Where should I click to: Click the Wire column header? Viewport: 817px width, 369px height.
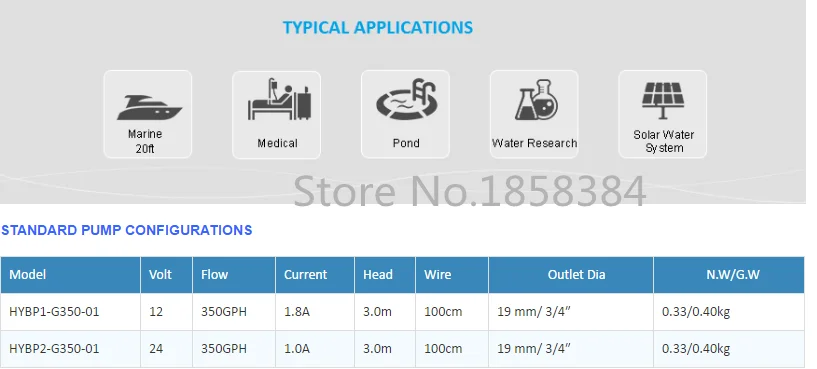tap(437, 274)
